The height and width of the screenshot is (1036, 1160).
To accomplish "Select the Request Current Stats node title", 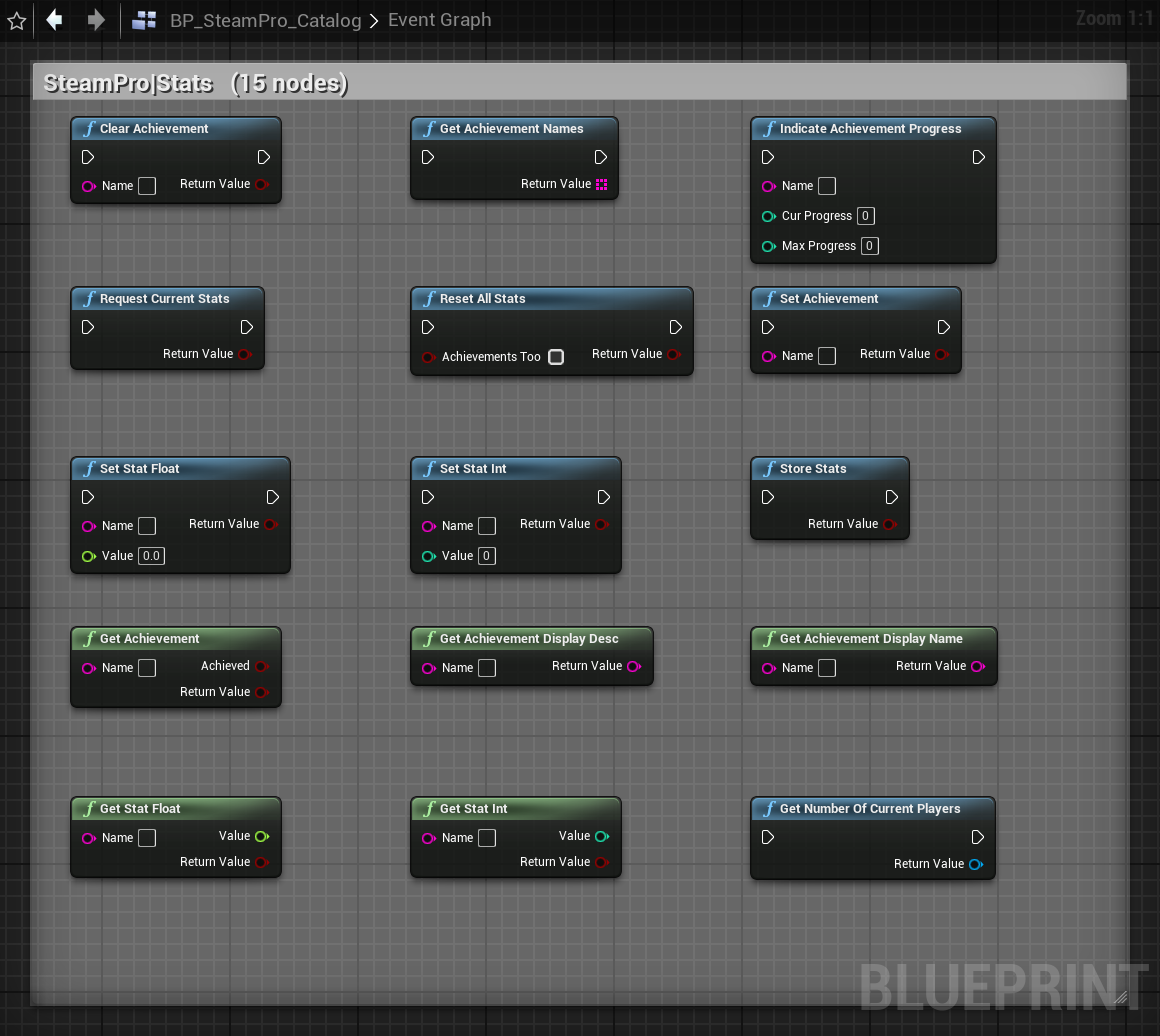I will [x=164, y=299].
